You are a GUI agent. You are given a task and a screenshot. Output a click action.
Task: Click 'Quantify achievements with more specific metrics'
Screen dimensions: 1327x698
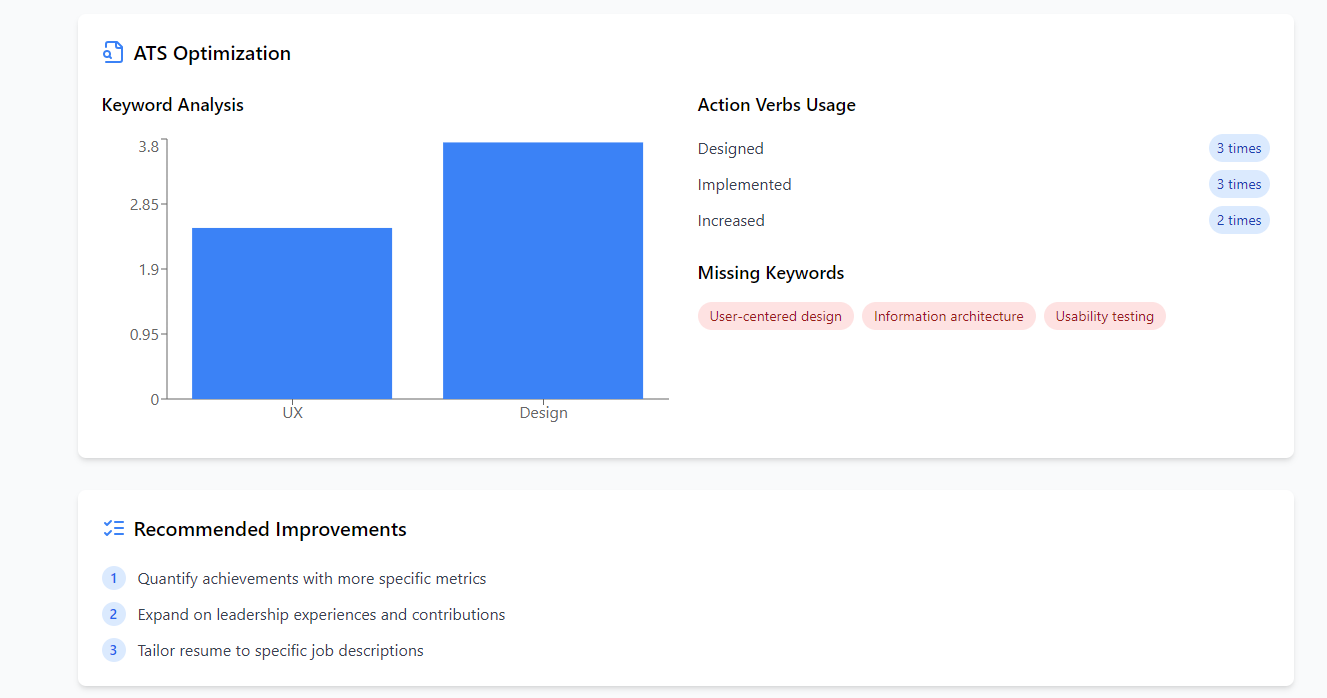[x=312, y=579]
